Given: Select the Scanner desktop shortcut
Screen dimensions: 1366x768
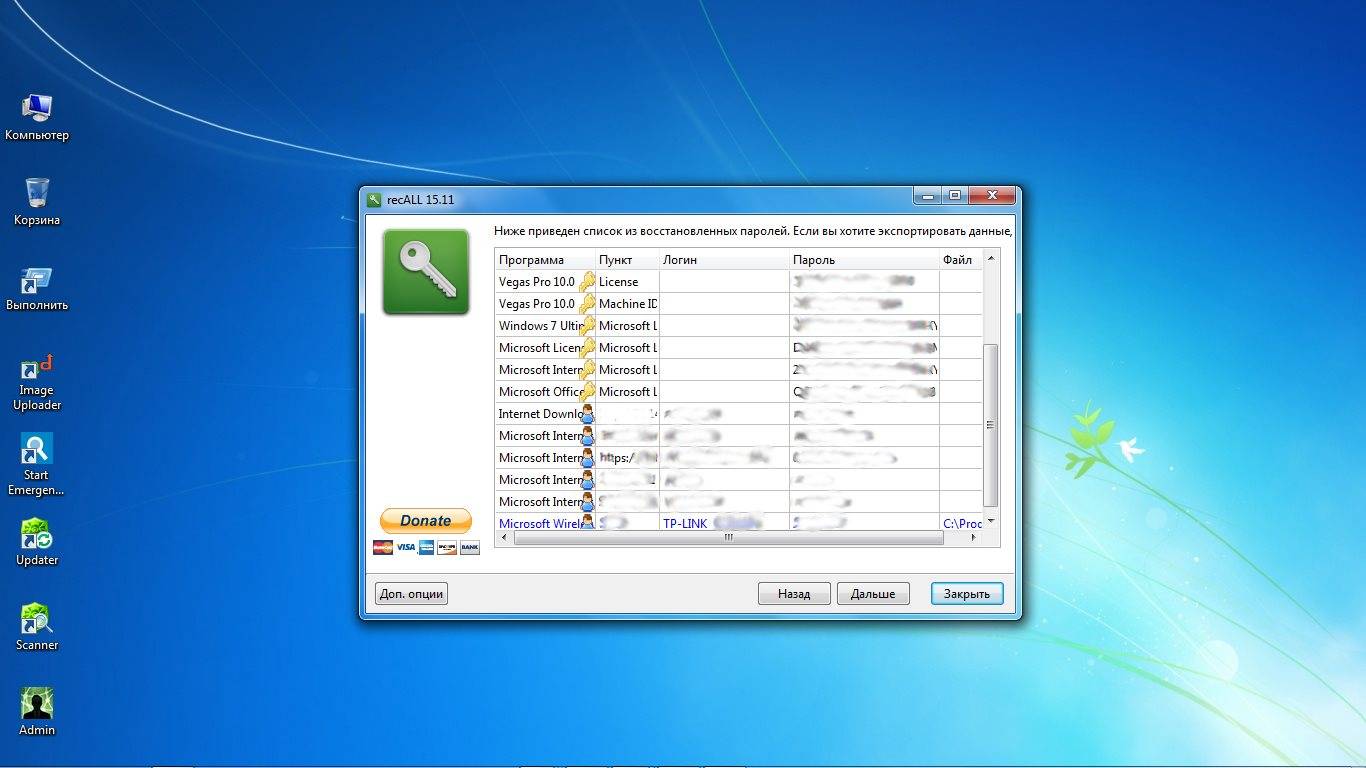Looking at the screenshot, I should click(37, 627).
